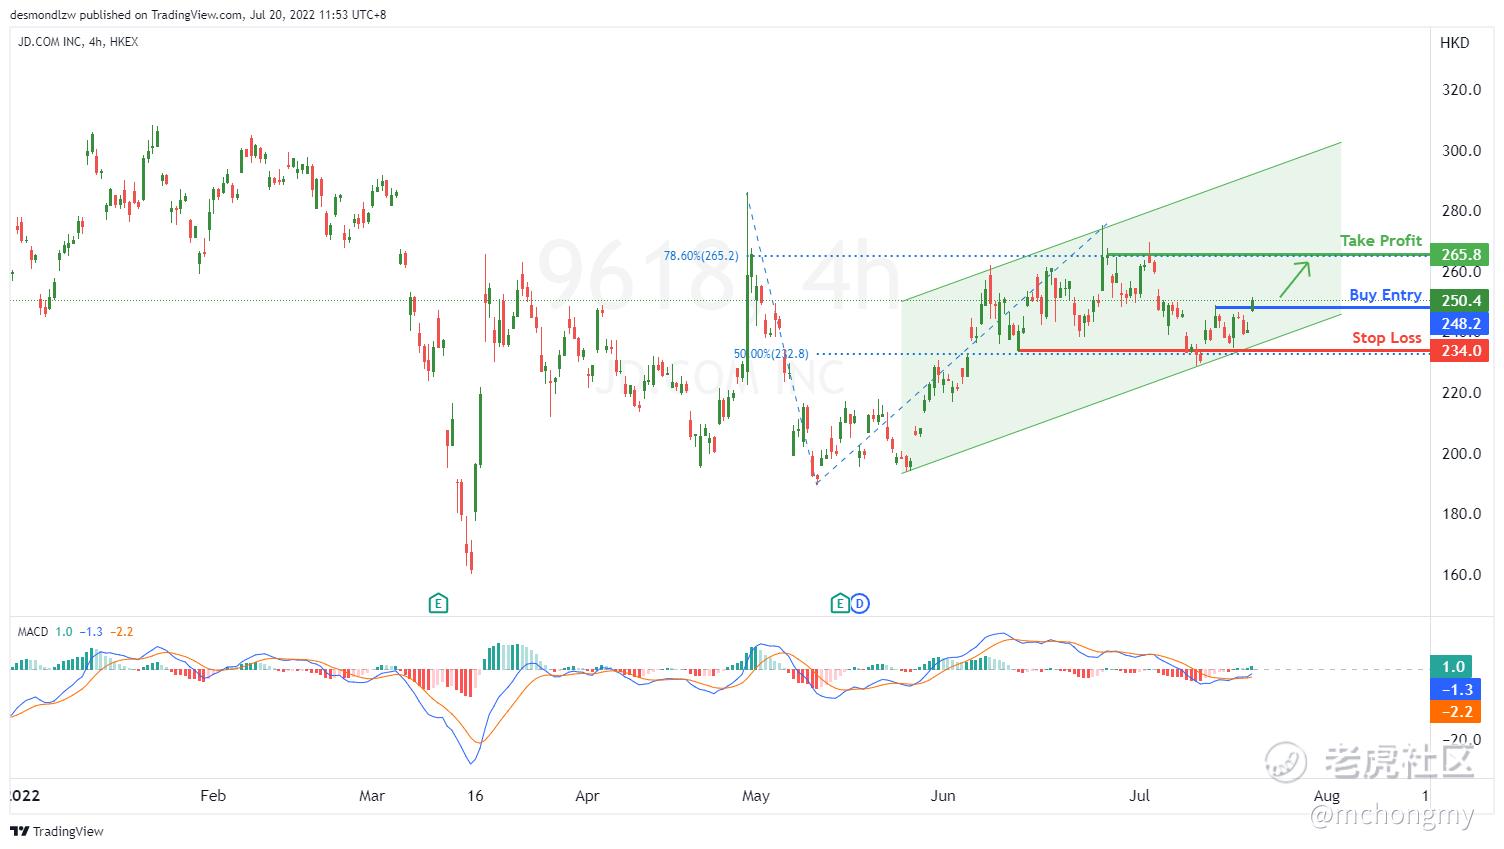Click the blue 248.2 price tag
This screenshot has width=1504, height=849.
1461,323
